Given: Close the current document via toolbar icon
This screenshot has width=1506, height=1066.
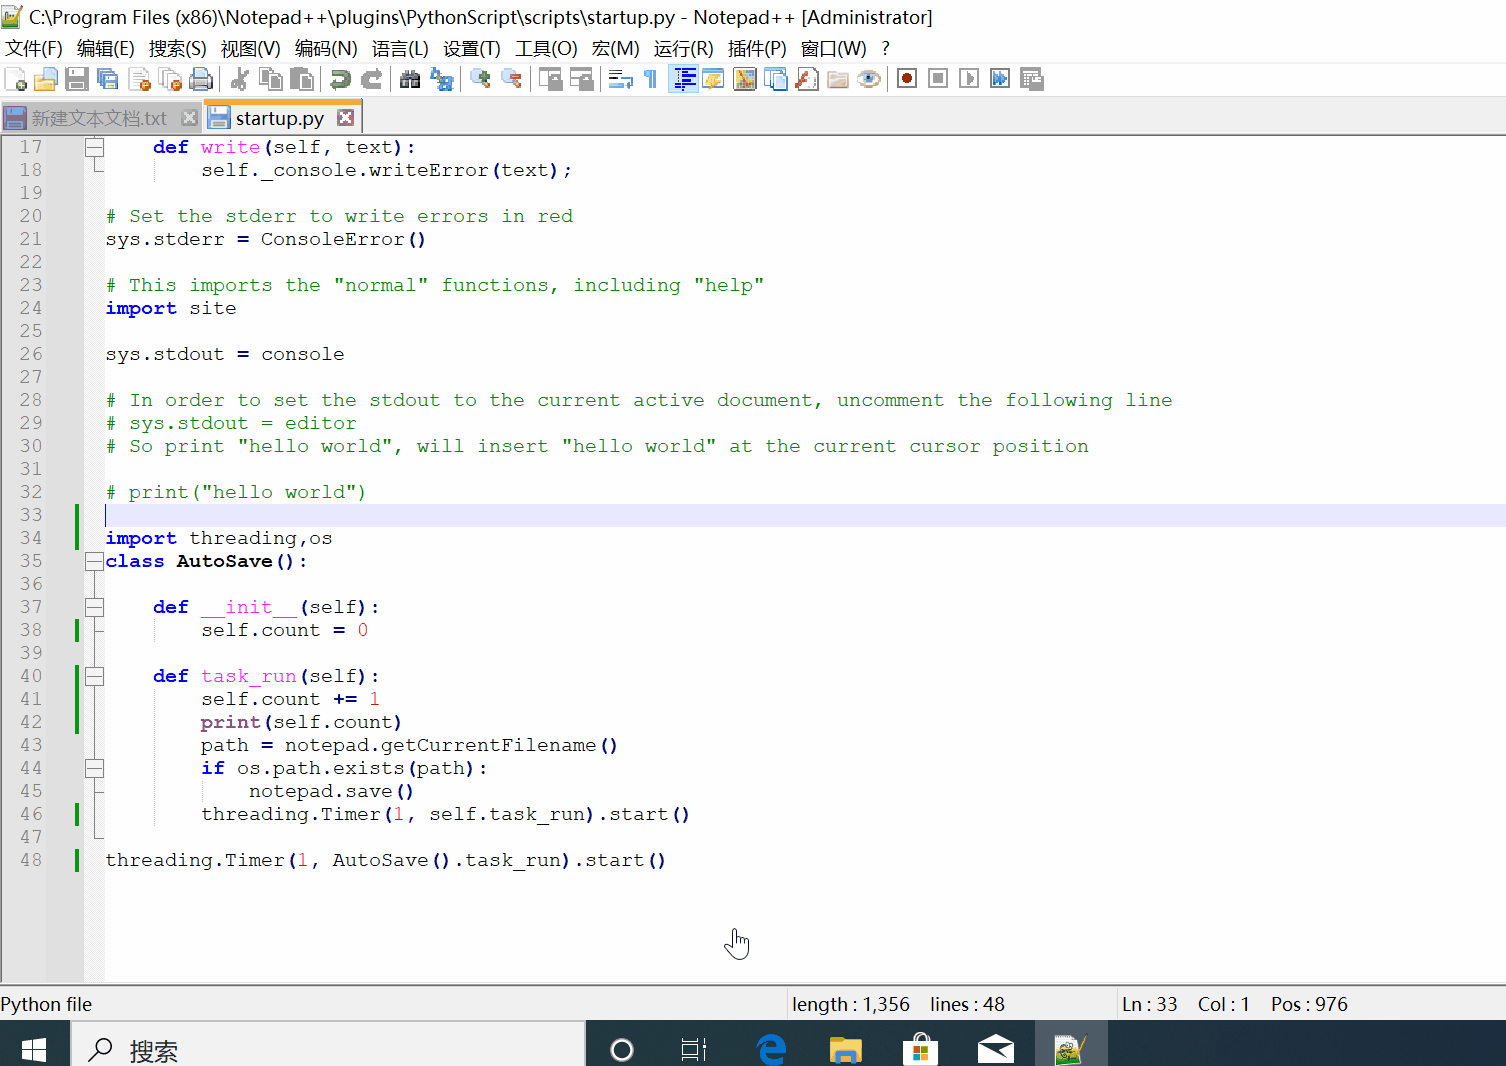Looking at the screenshot, I should click(x=139, y=79).
